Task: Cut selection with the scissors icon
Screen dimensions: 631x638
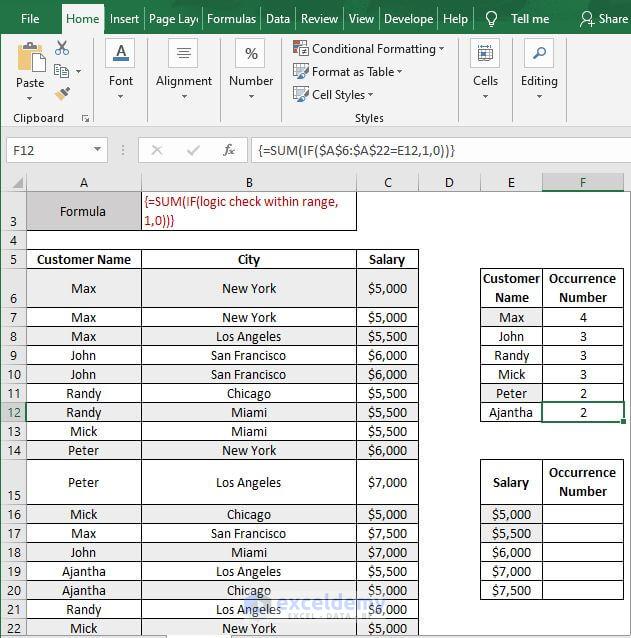Action: coord(62,48)
